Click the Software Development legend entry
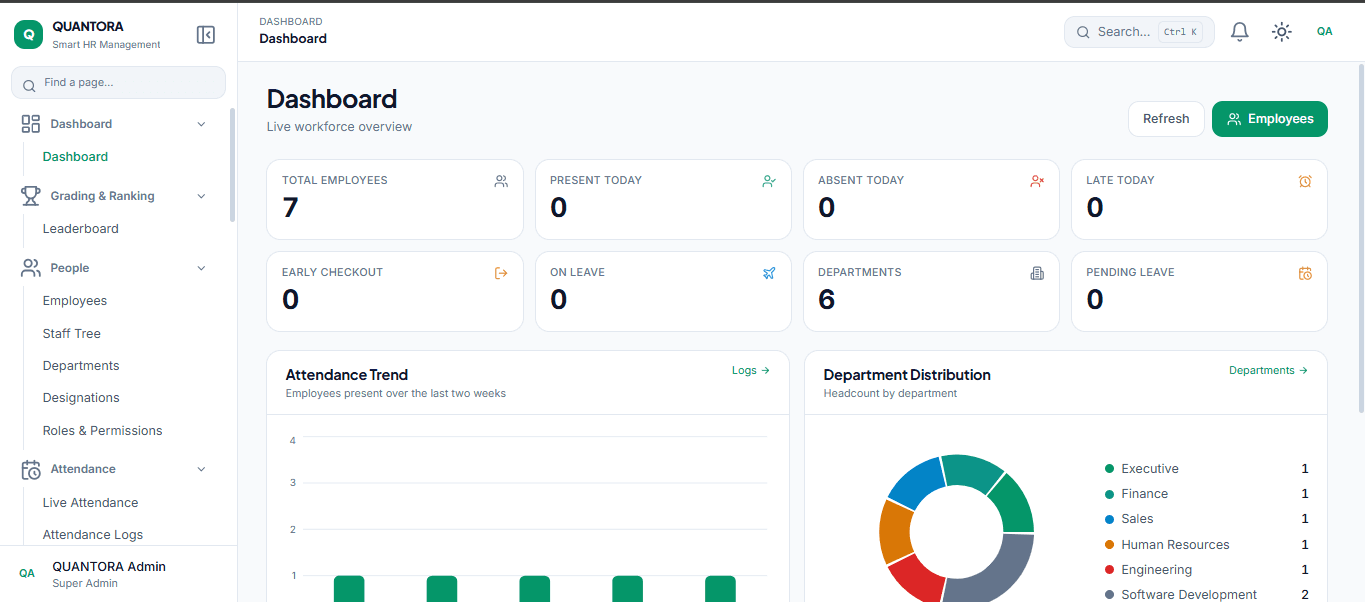1365x602 pixels. [x=1206, y=595]
